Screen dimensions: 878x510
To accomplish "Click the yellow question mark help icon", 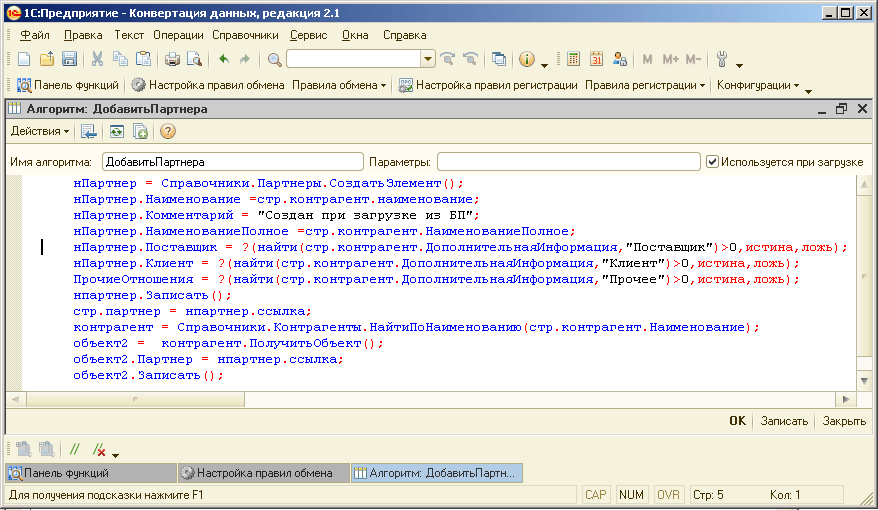I will 167,132.
